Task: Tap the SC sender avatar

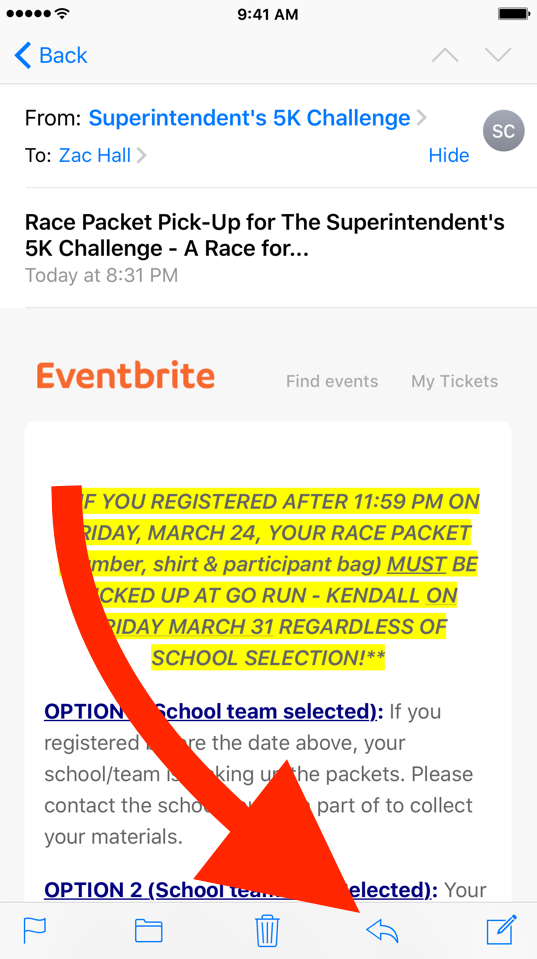Action: coord(503,130)
